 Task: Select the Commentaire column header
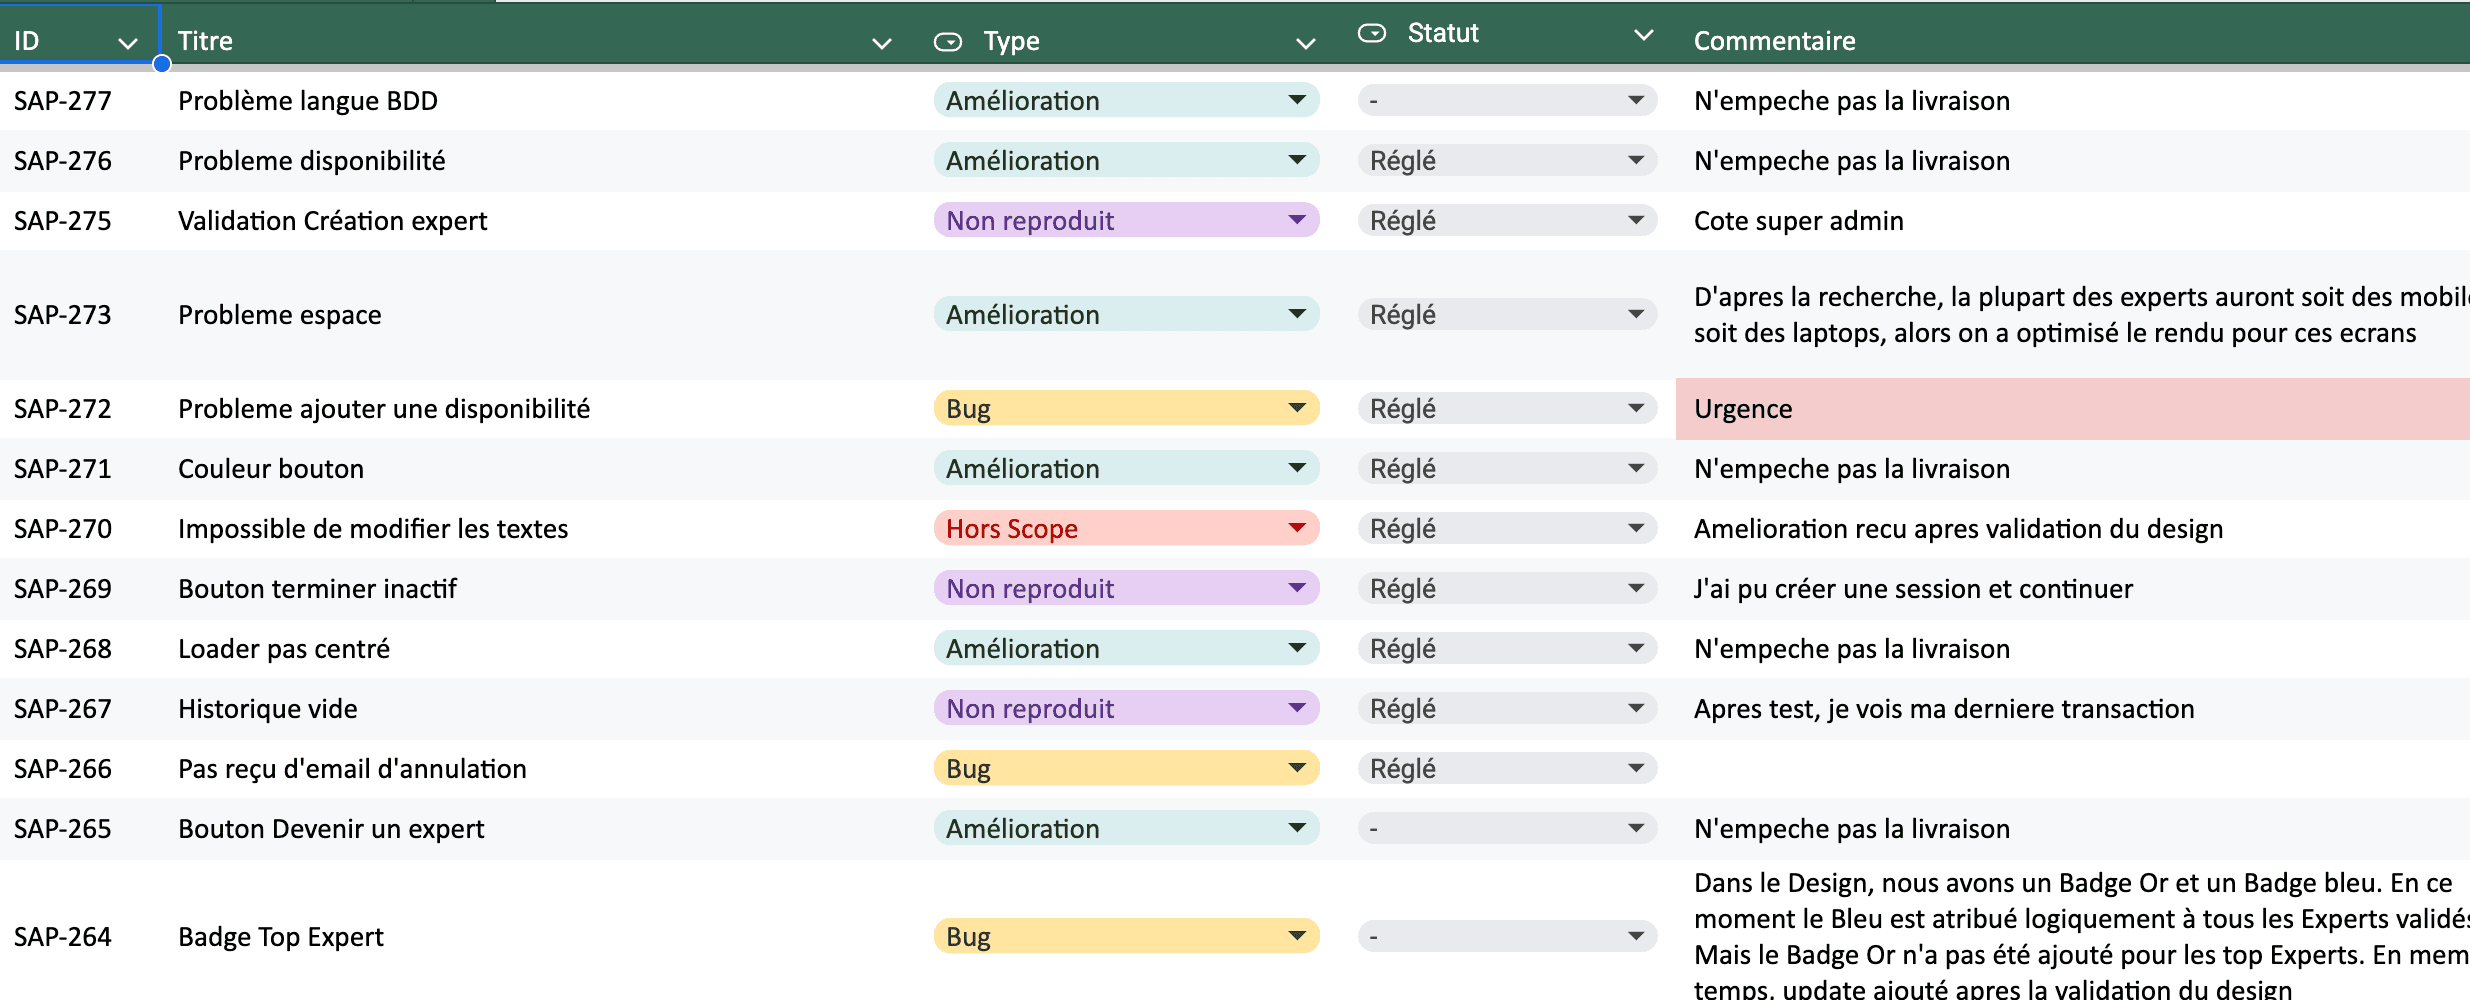tap(1774, 41)
